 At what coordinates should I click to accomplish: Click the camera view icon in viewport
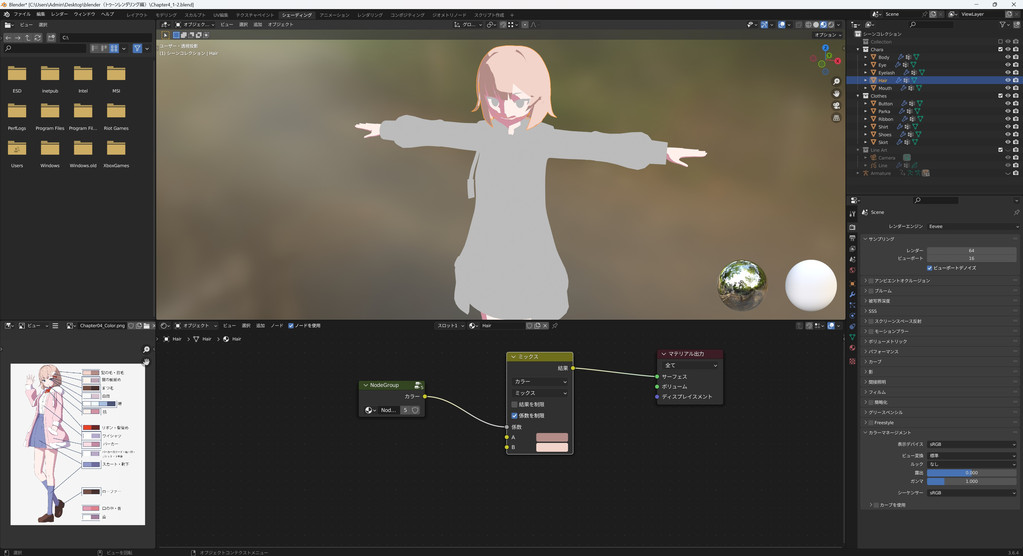pos(837,106)
